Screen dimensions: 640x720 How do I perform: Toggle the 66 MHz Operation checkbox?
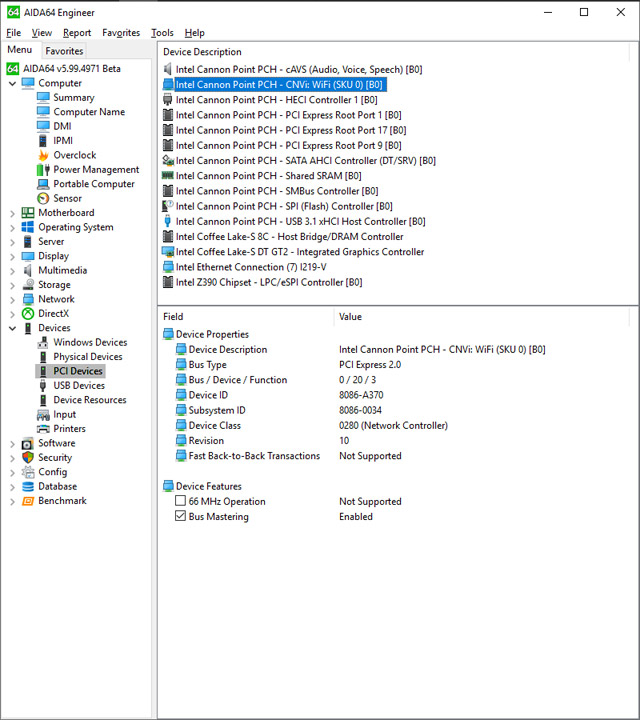tap(180, 501)
